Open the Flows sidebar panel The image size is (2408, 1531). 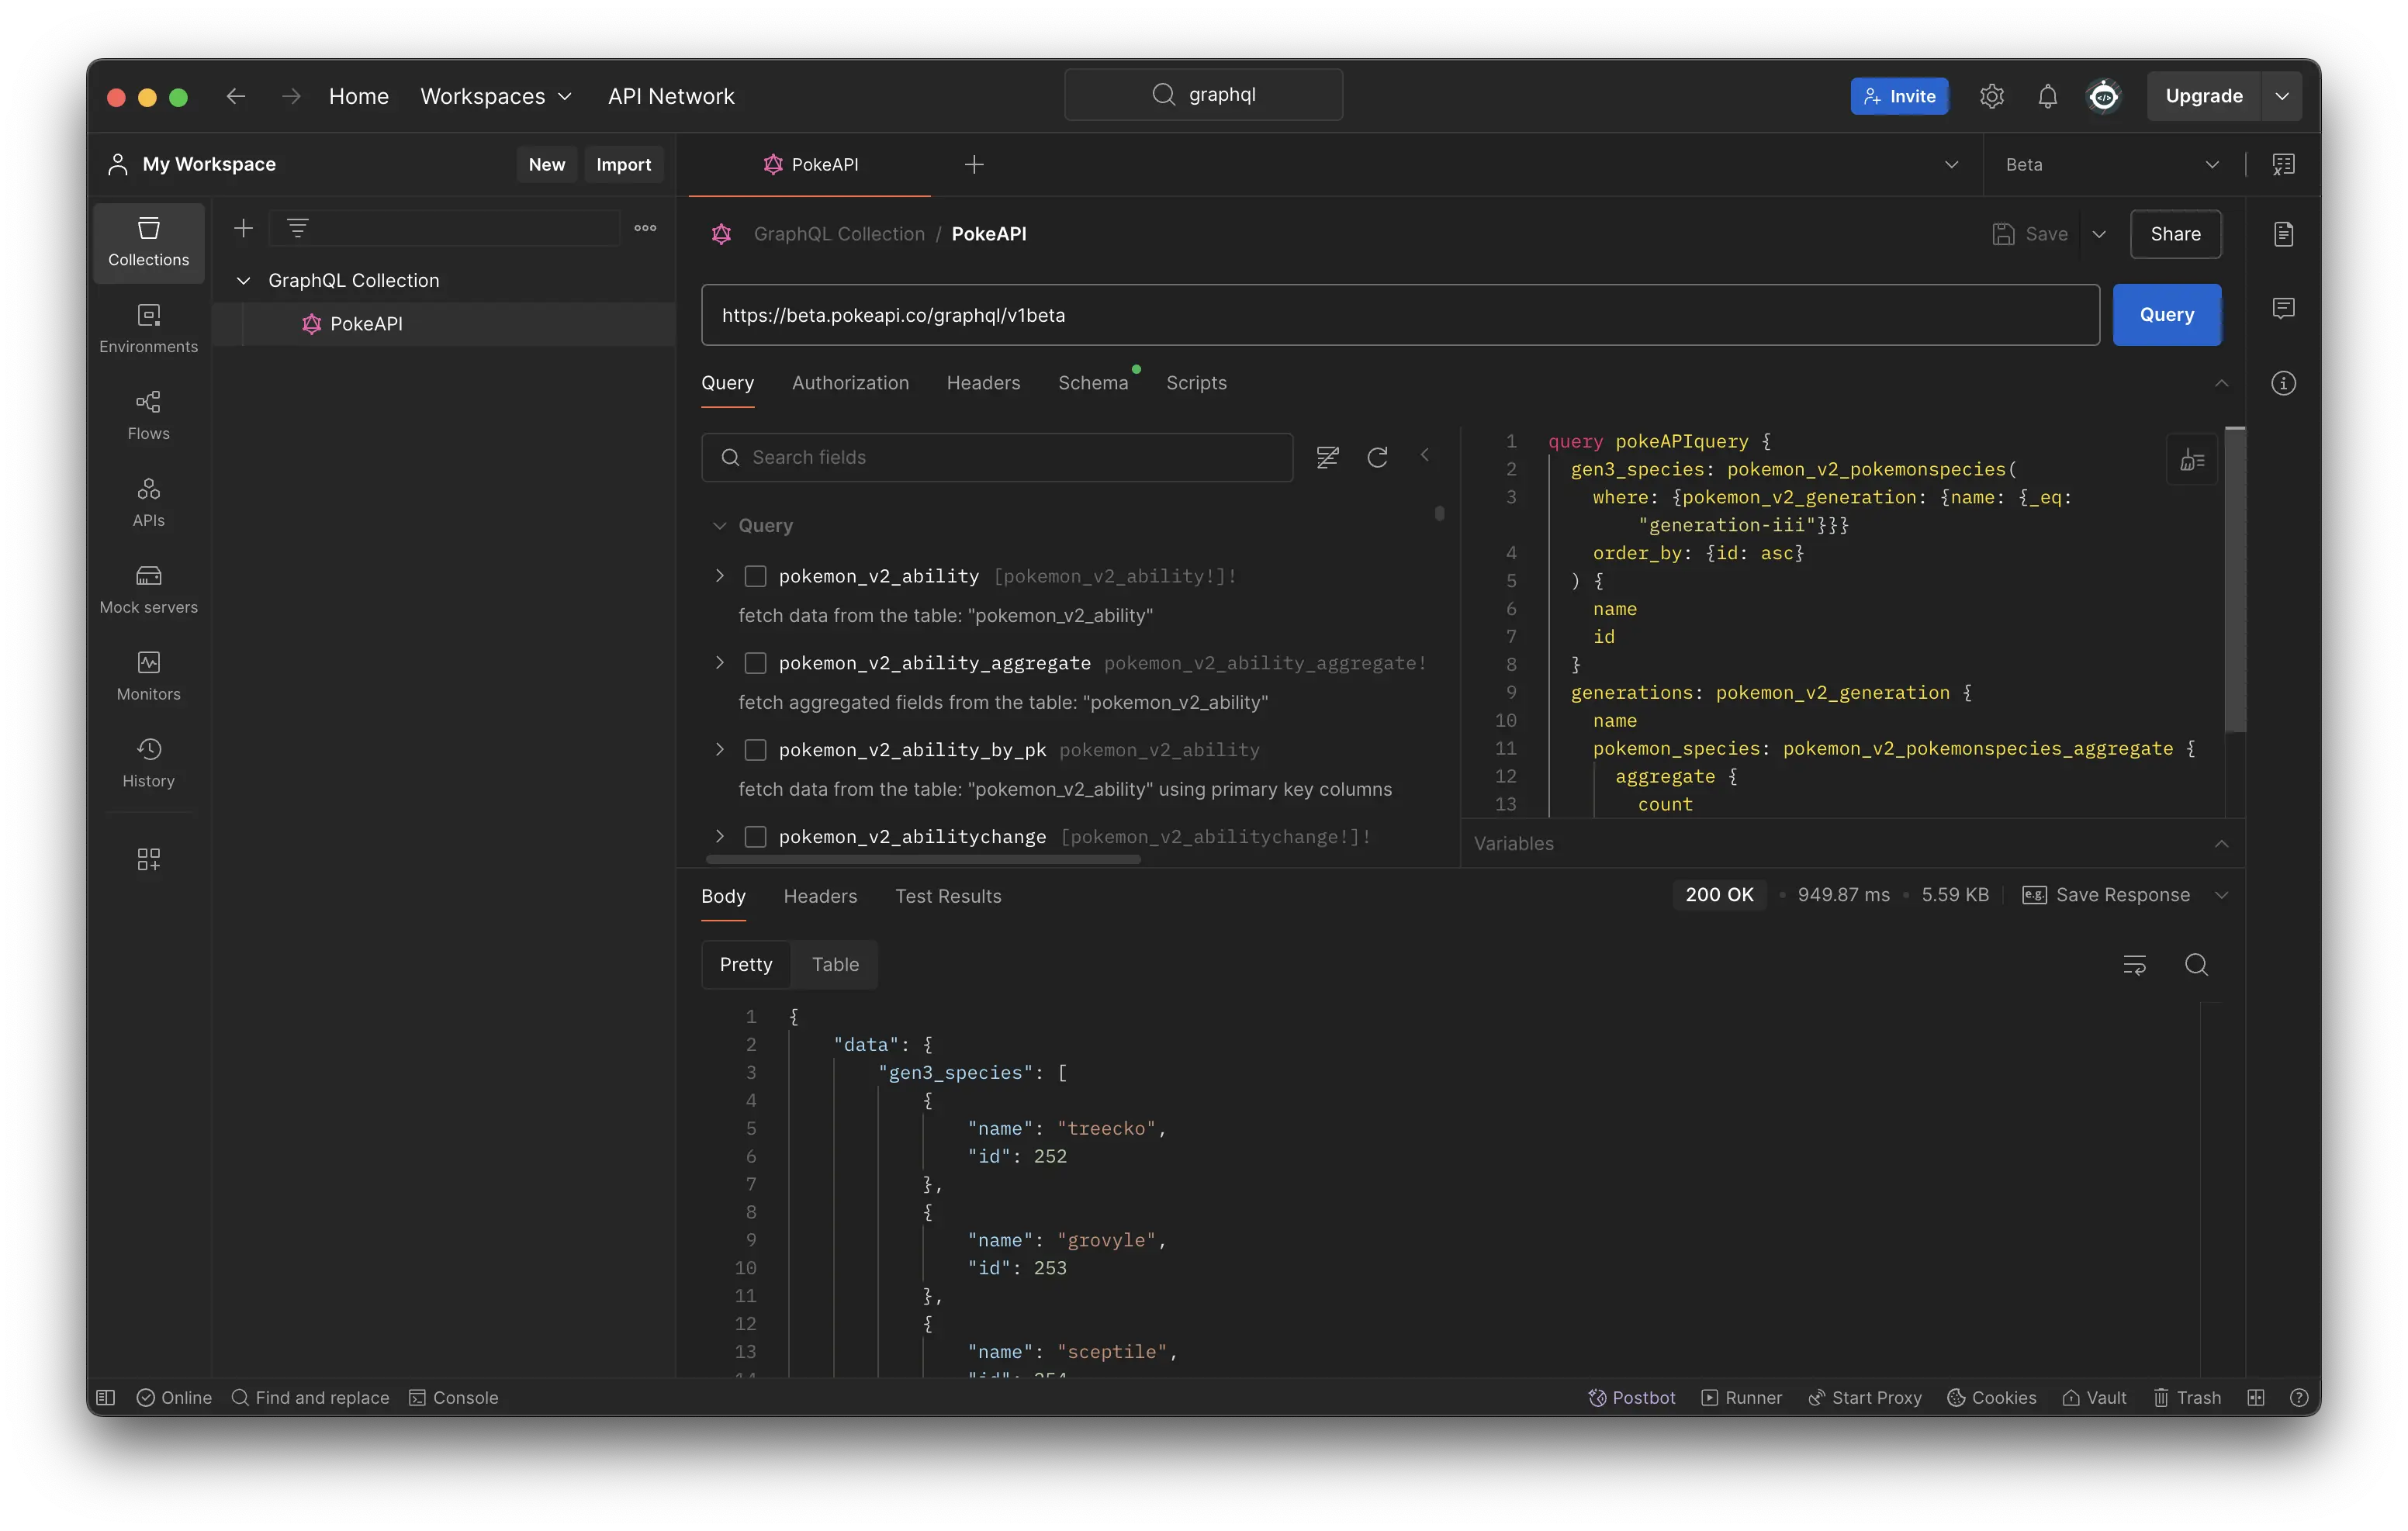click(x=148, y=415)
